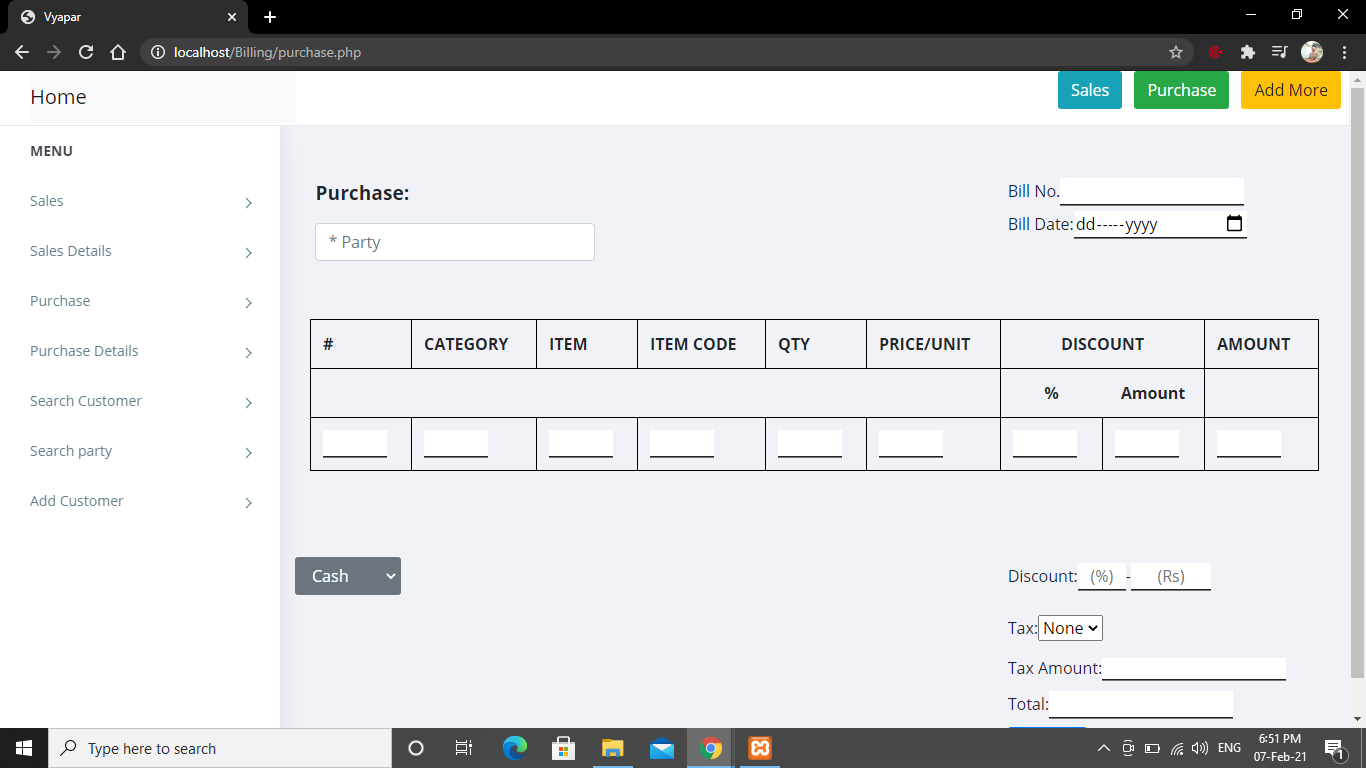Open XAMPP from the taskbar

click(x=760, y=748)
